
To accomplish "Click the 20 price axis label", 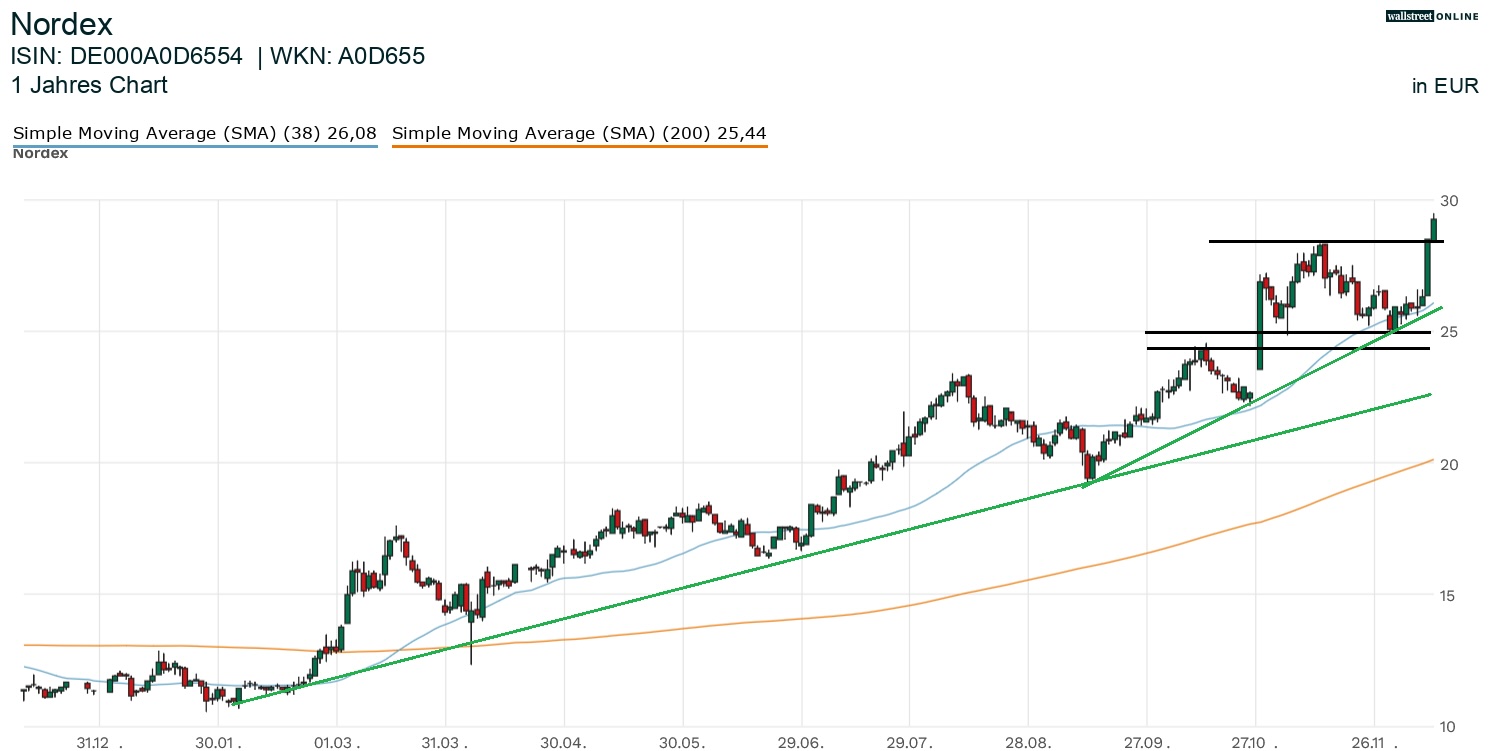I will coord(1449,464).
